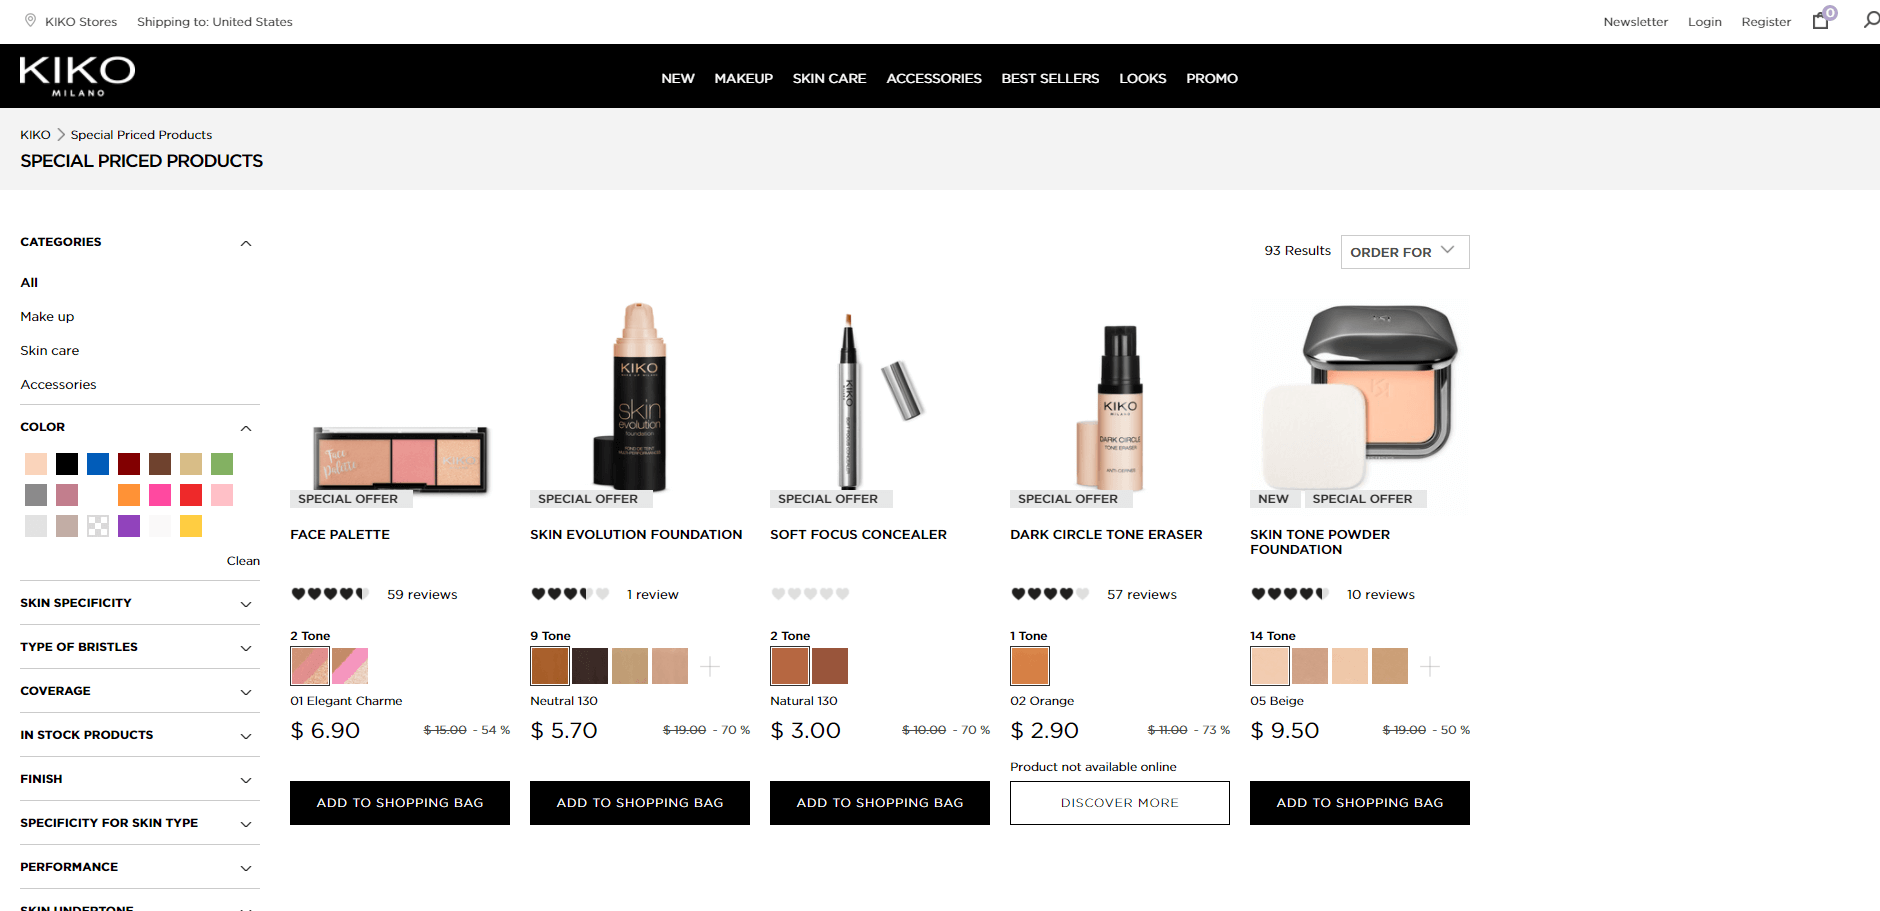Filter by the yellow color swatch
1880x911 pixels.
pos(191,526)
